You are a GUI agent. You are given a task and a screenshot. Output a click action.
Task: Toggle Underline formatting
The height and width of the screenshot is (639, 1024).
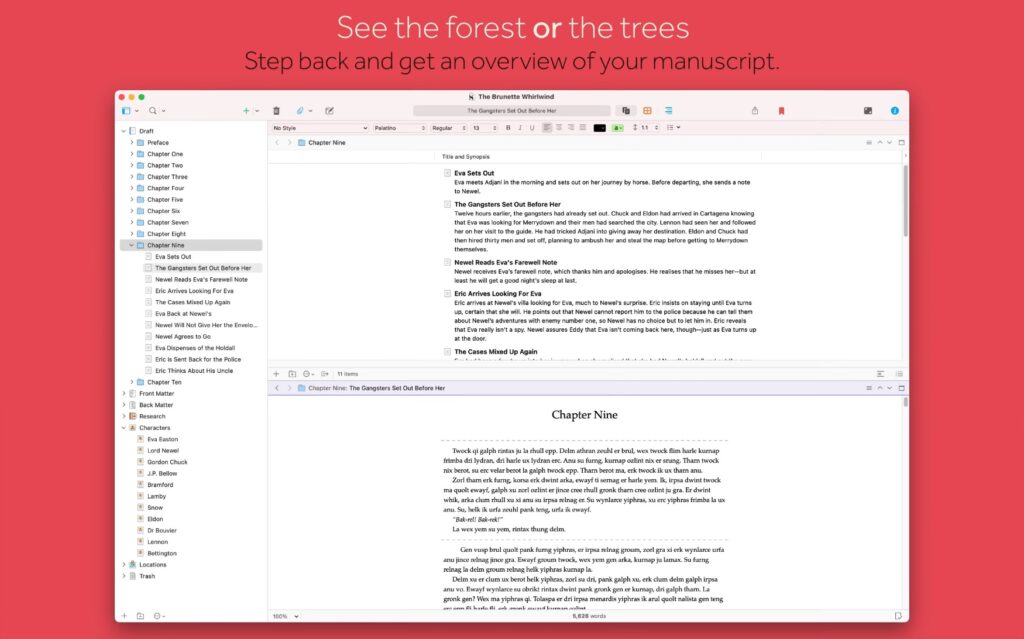pos(530,128)
